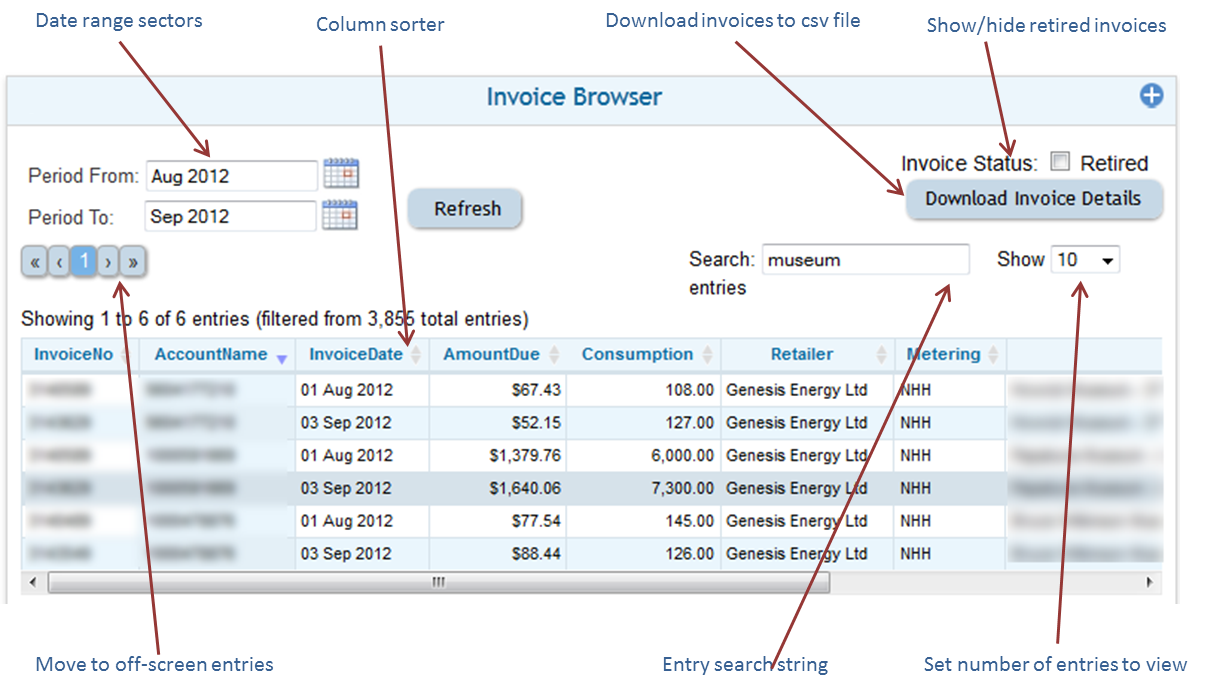Image resolution: width=1206 pixels, height=690 pixels.
Task: Select page 1 in pagination
Action: [x=84, y=262]
